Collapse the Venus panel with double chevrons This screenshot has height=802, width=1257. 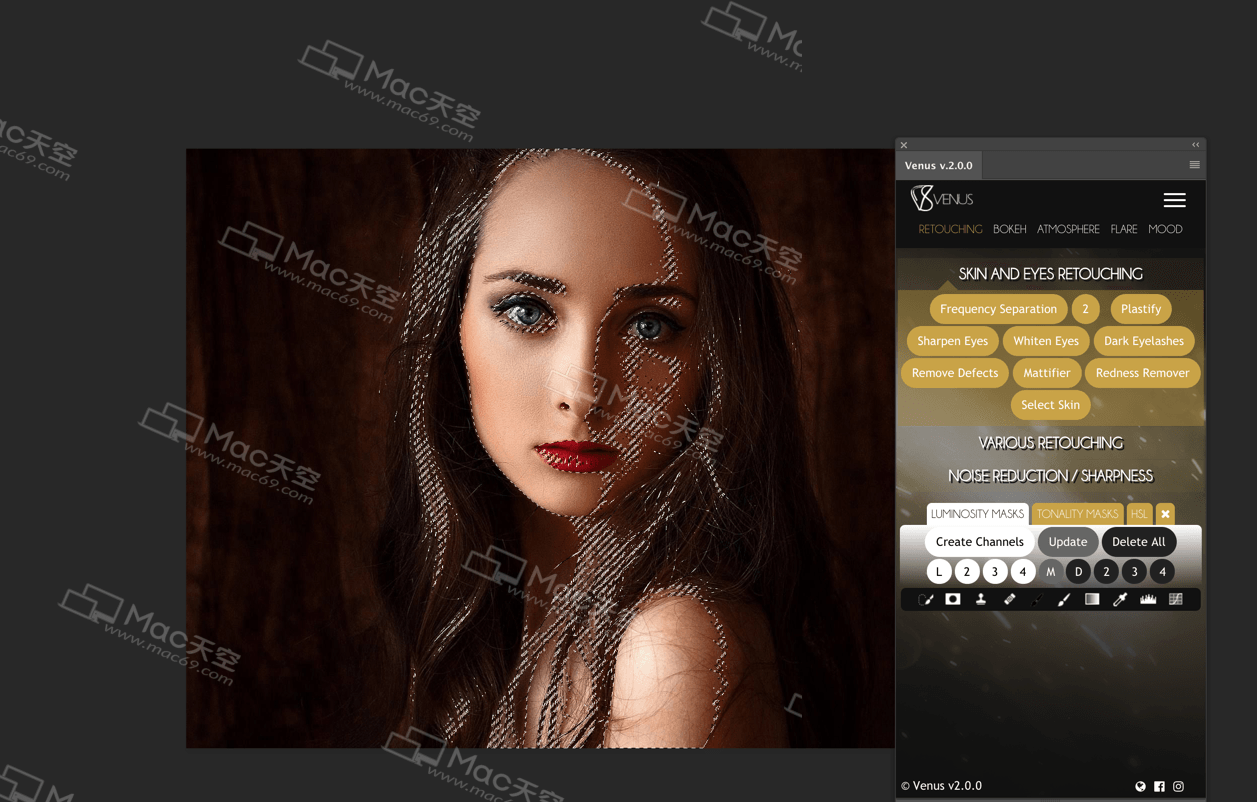(x=1195, y=144)
